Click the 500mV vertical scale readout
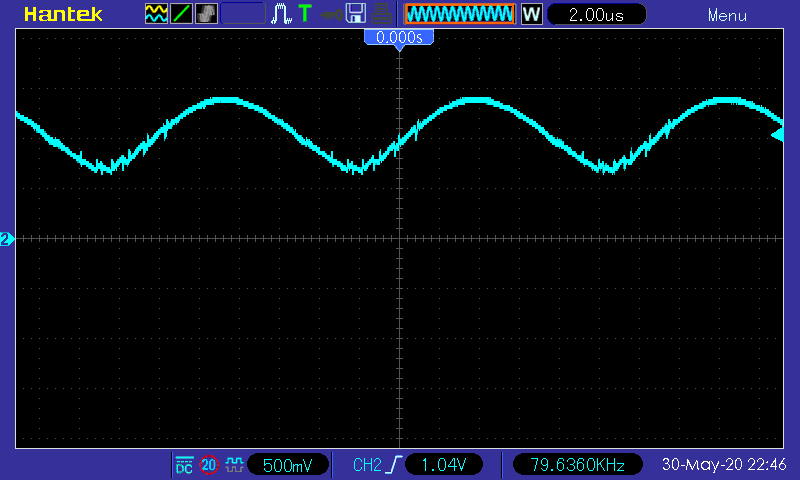Viewport: 800px width, 480px height. point(287,465)
